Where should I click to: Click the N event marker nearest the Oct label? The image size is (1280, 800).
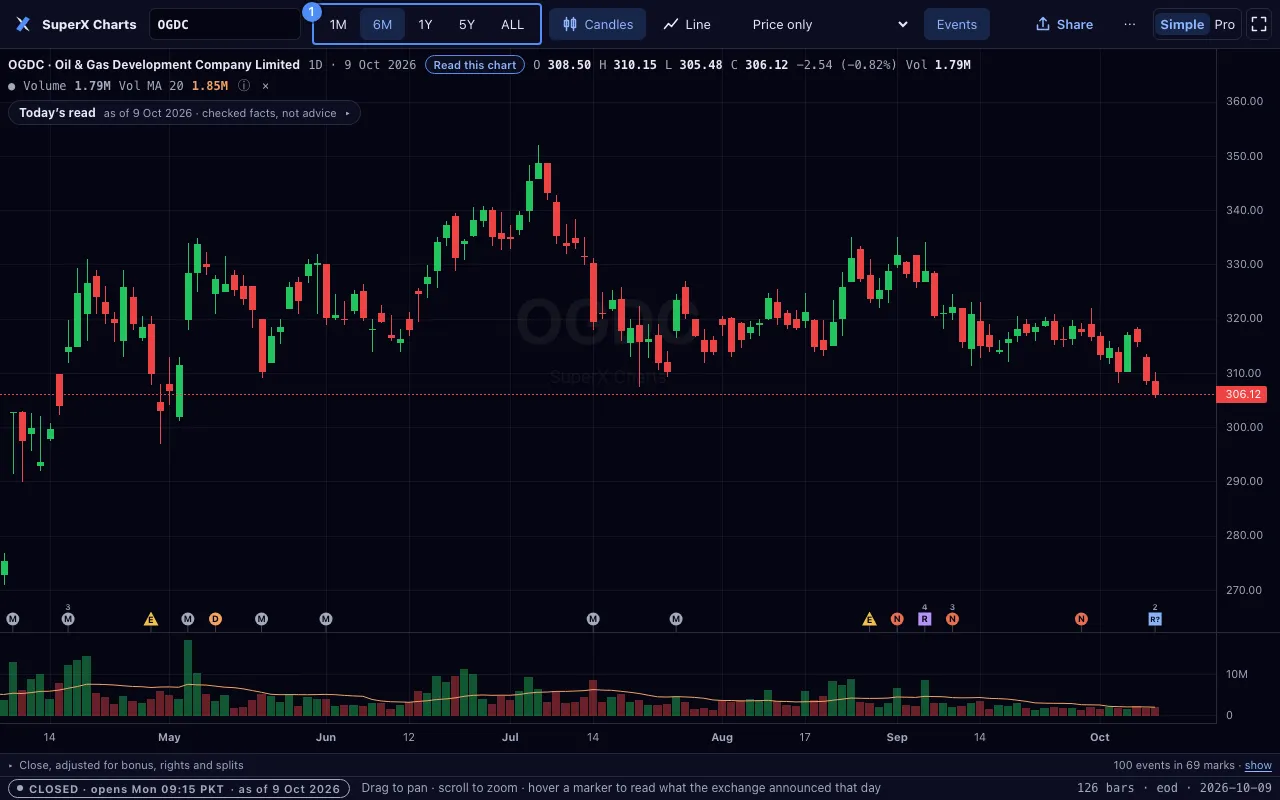point(1081,619)
